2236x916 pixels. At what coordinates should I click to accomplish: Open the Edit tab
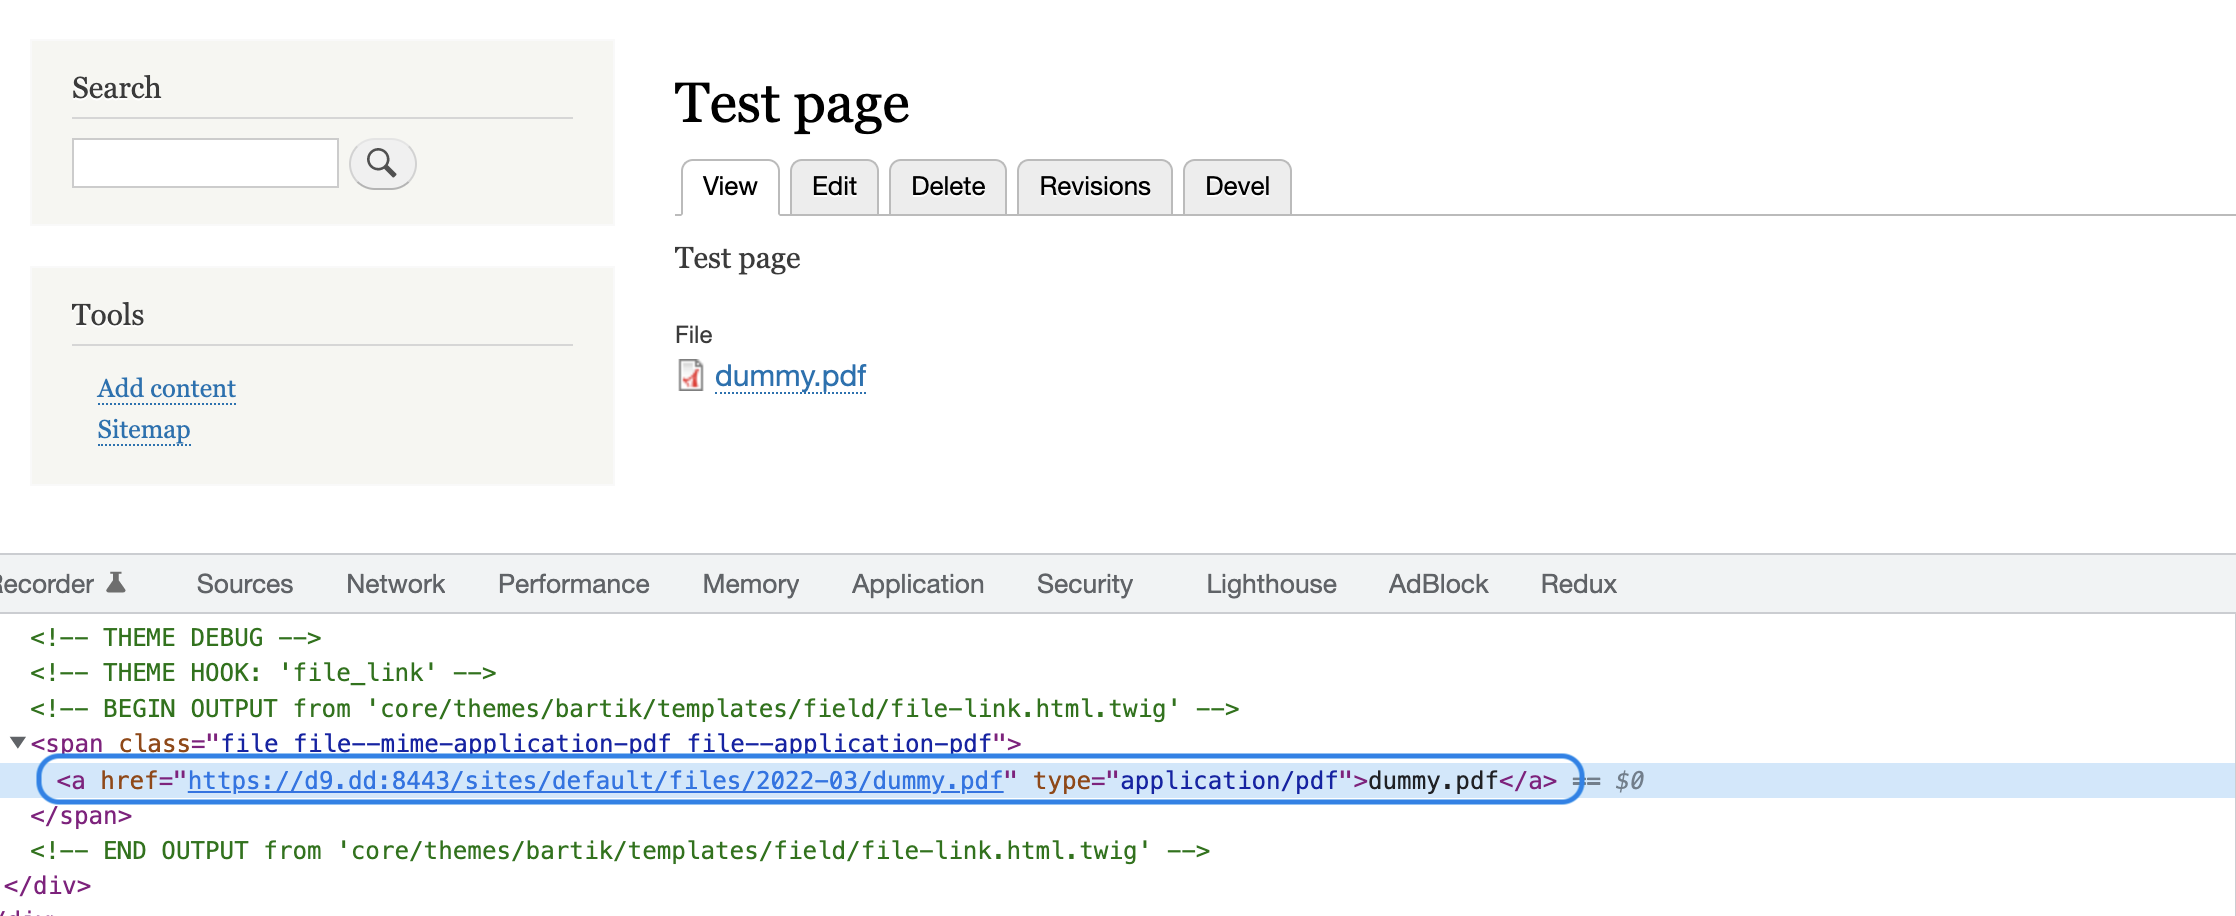coord(834,187)
